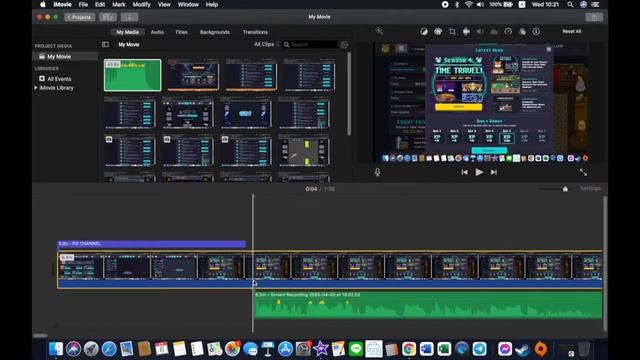Open the Window menu

tap(188, 4)
